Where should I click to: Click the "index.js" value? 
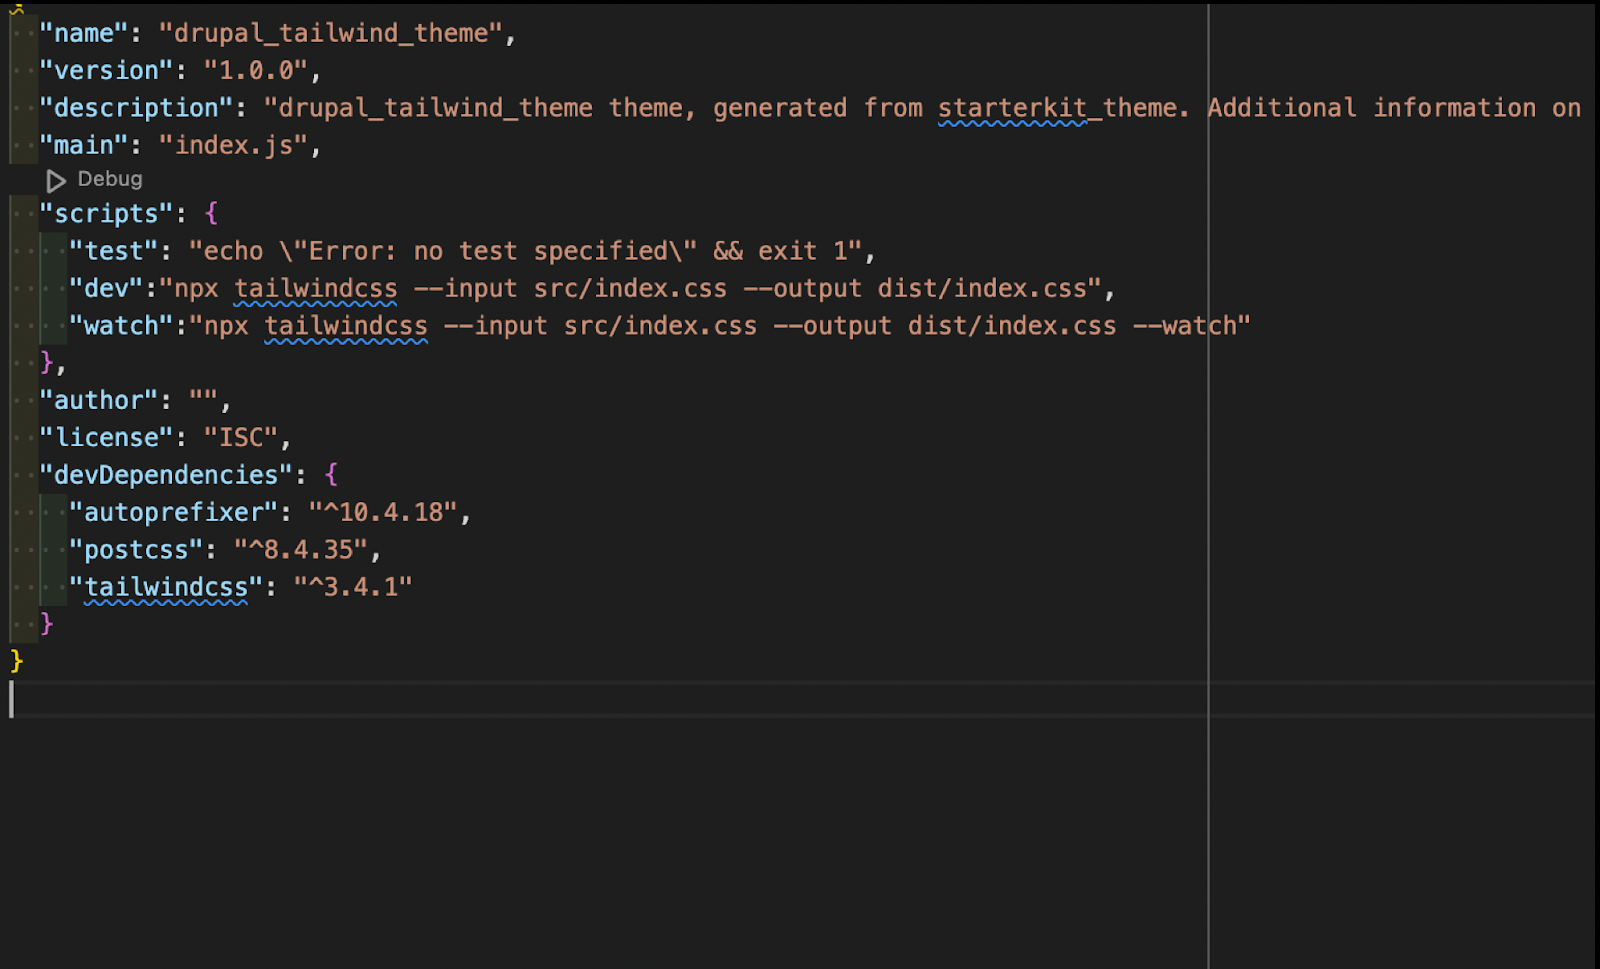[x=233, y=146]
